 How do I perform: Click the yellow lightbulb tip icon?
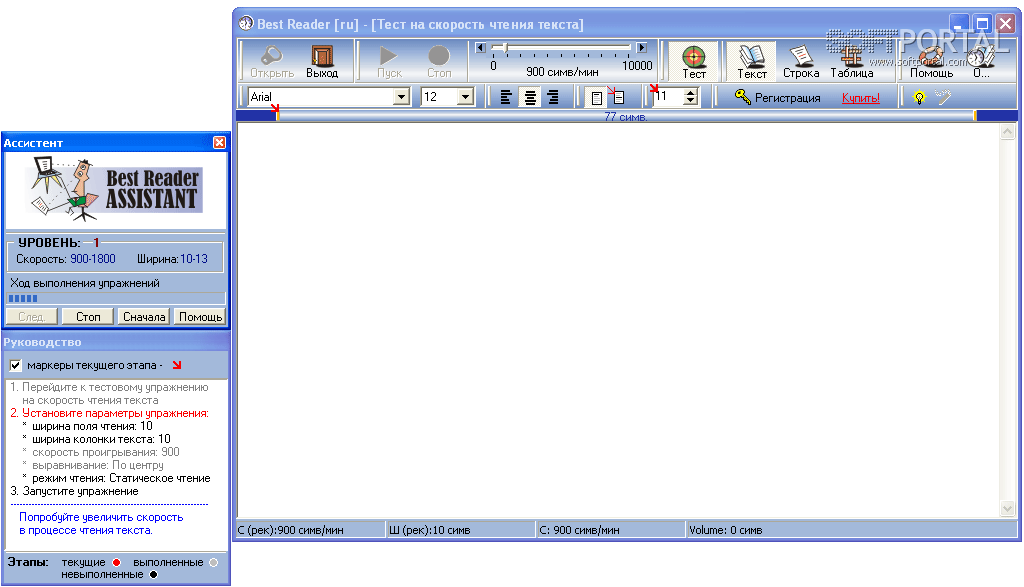tap(919, 97)
